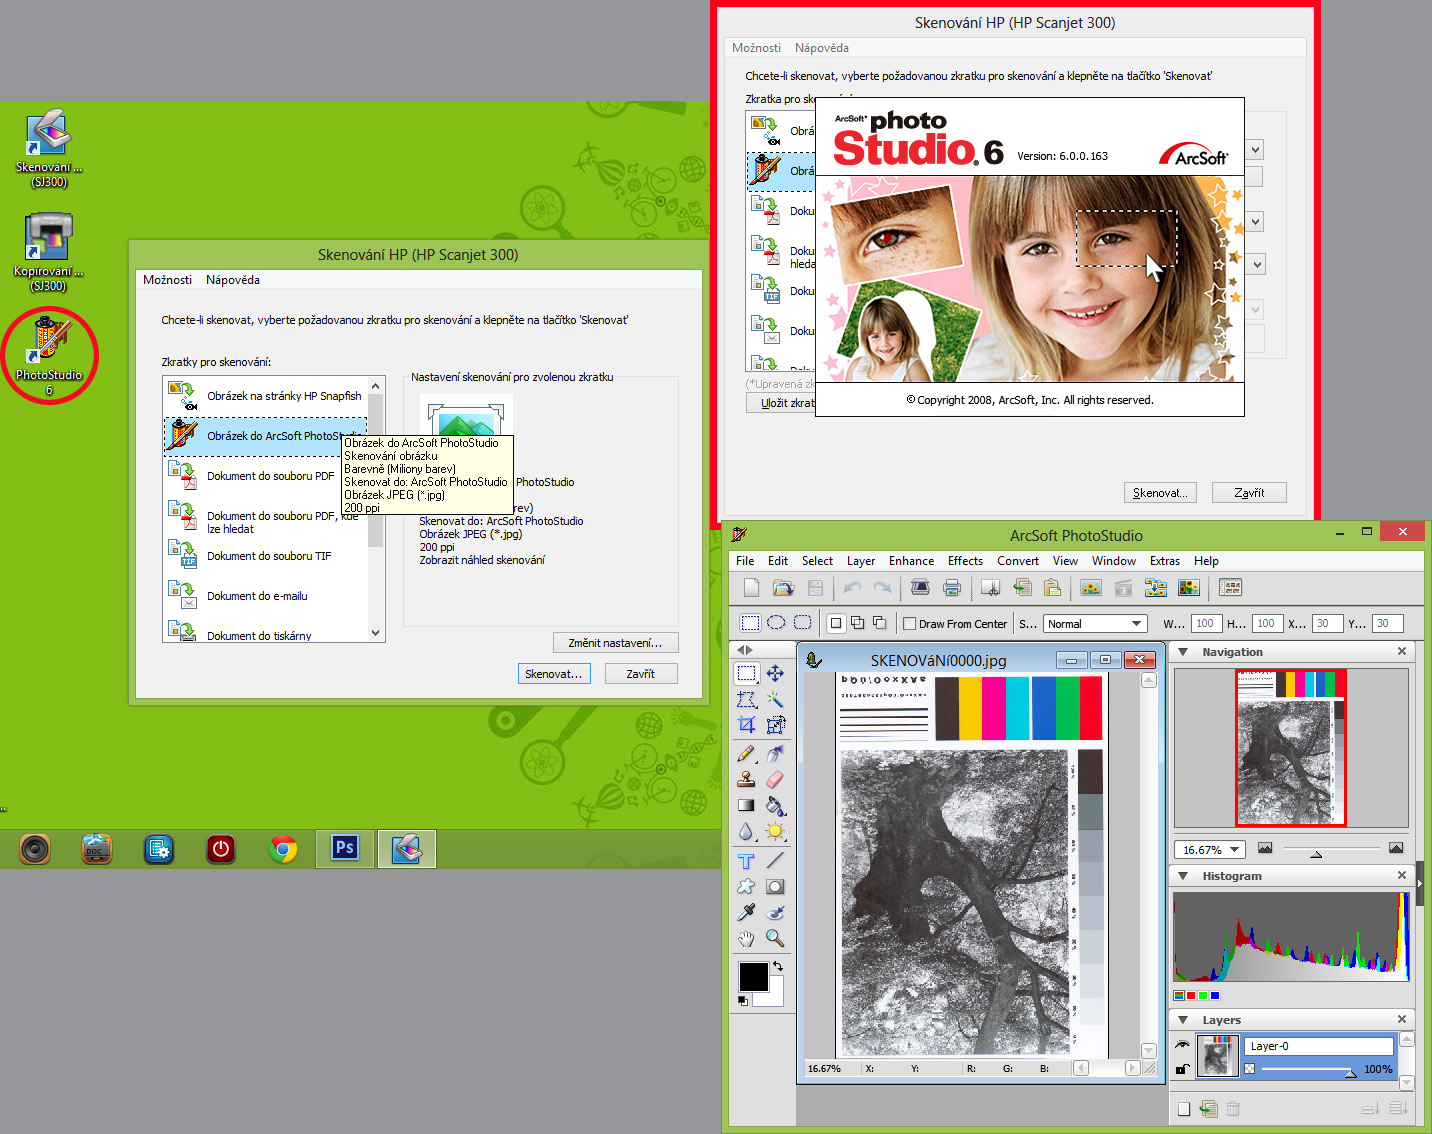Image resolution: width=1432 pixels, height=1134 pixels.
Task: Click the foreground black color swatch
Action: [x=753, y=976]
